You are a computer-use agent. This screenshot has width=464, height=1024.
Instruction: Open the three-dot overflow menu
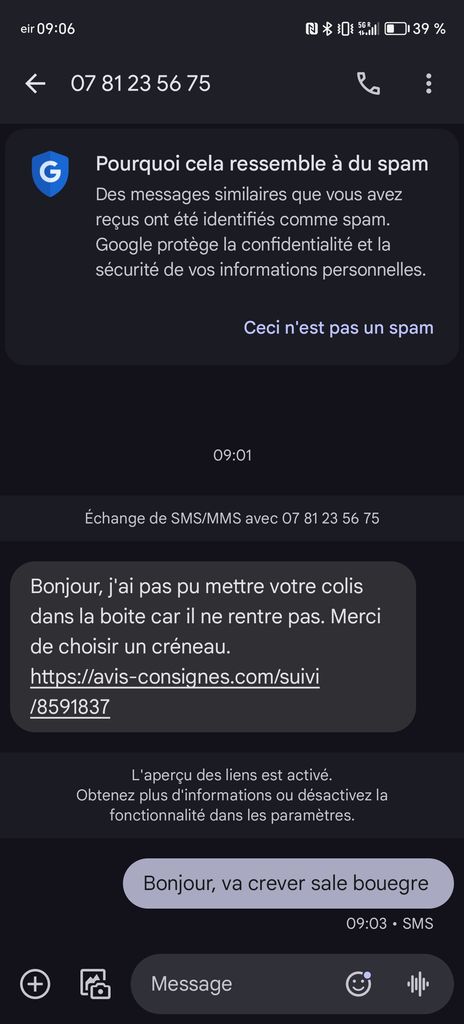tap(429, 84)
